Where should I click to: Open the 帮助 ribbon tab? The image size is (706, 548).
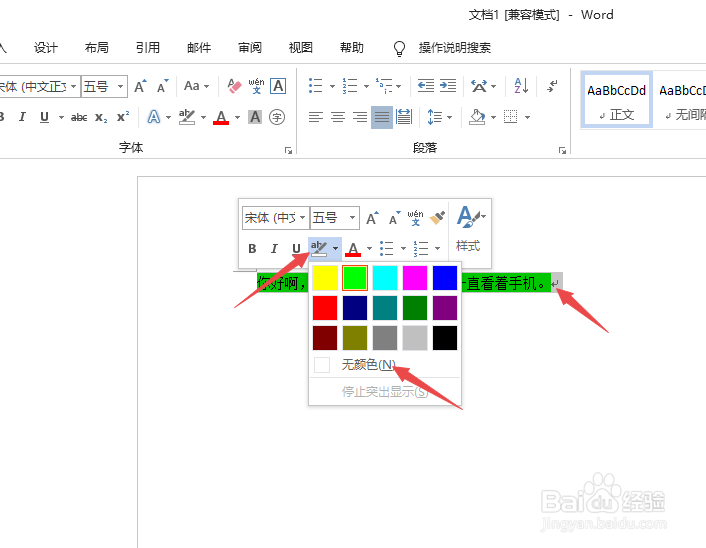pyautogui.click(x=352, y=48)
